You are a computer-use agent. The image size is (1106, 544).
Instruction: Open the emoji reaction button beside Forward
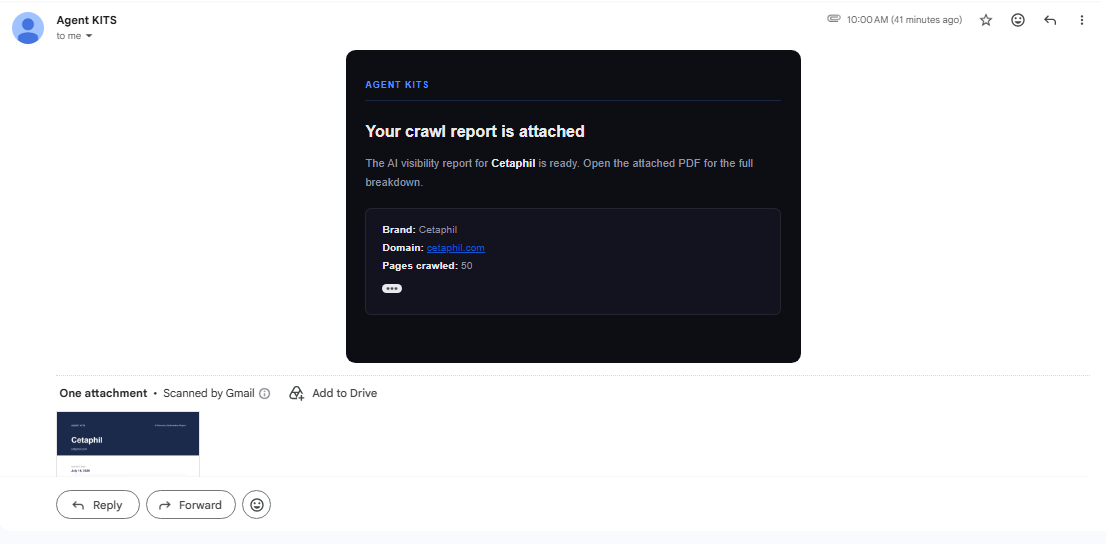point(257,504)
